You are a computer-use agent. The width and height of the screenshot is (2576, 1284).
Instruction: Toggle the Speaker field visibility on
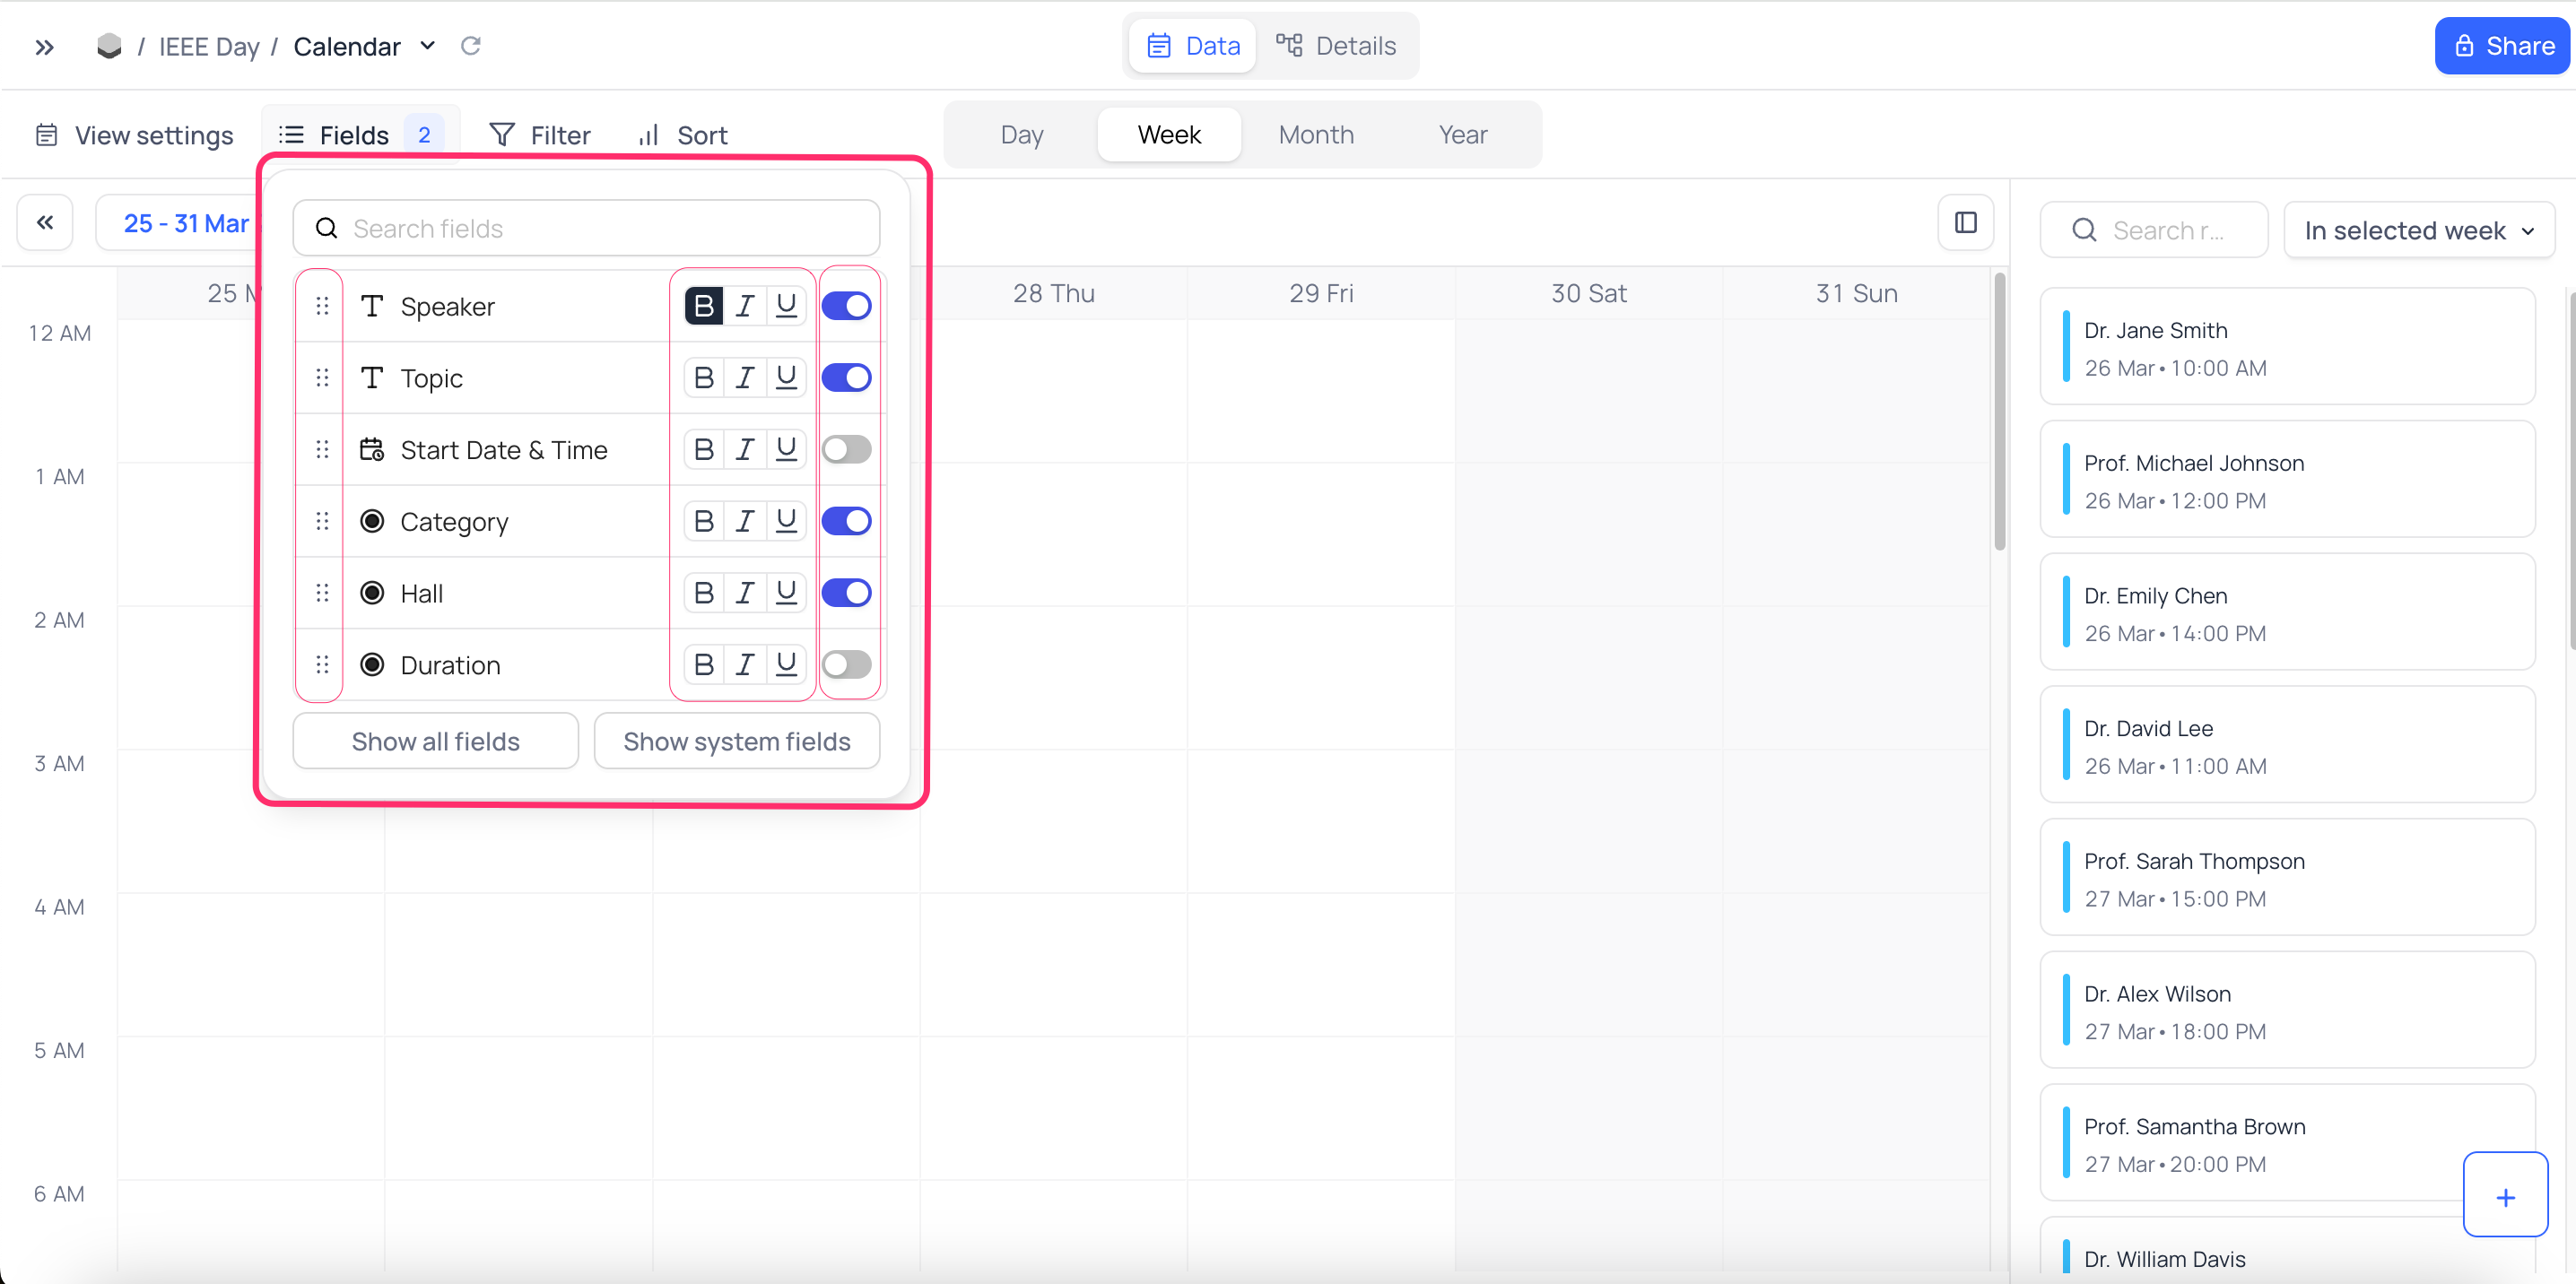click(x=848, y=306)
